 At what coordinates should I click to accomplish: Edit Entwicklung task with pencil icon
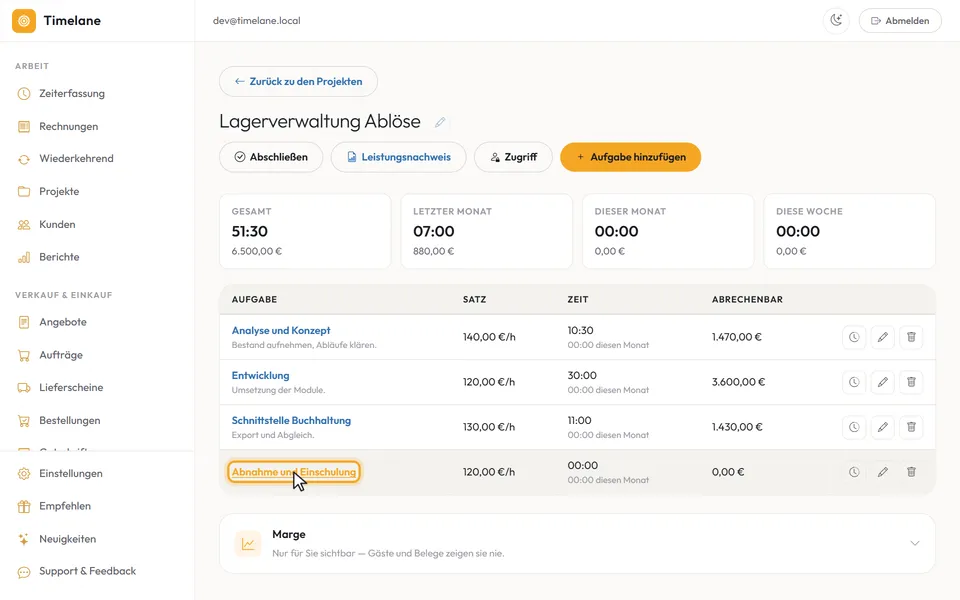883,382
